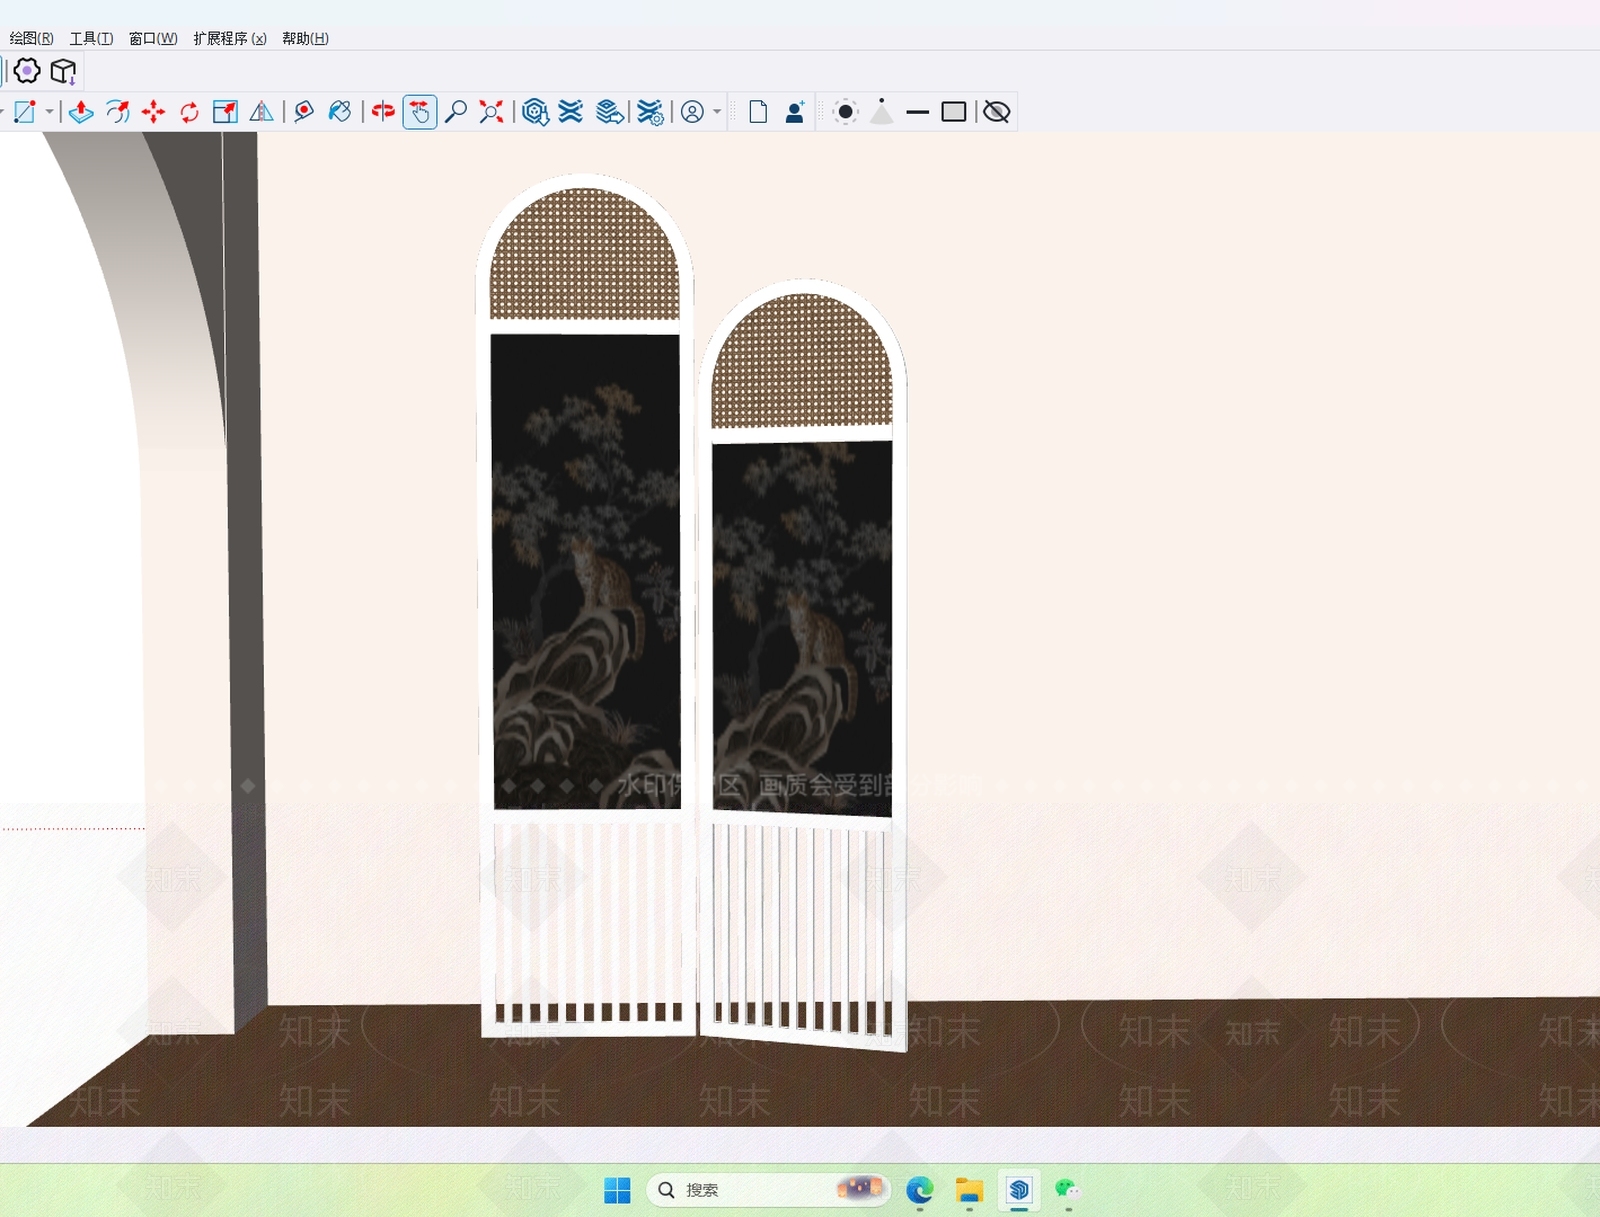
Task: Open the Windows Start menu
Action: tap(618, 1190)
